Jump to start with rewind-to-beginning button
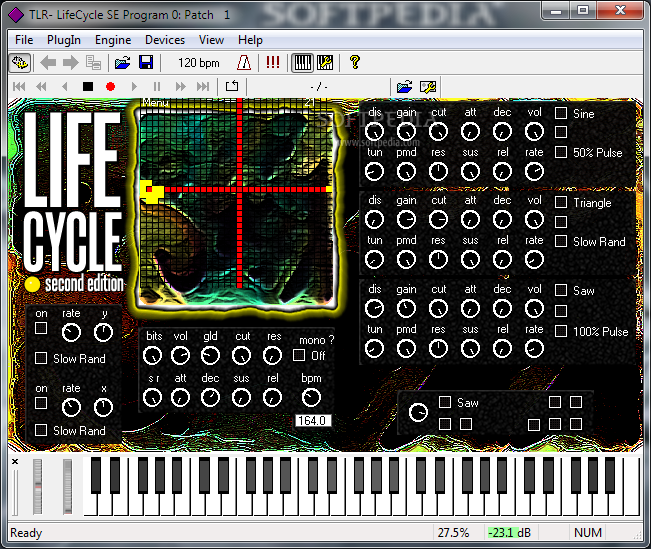 coord(19,86)
